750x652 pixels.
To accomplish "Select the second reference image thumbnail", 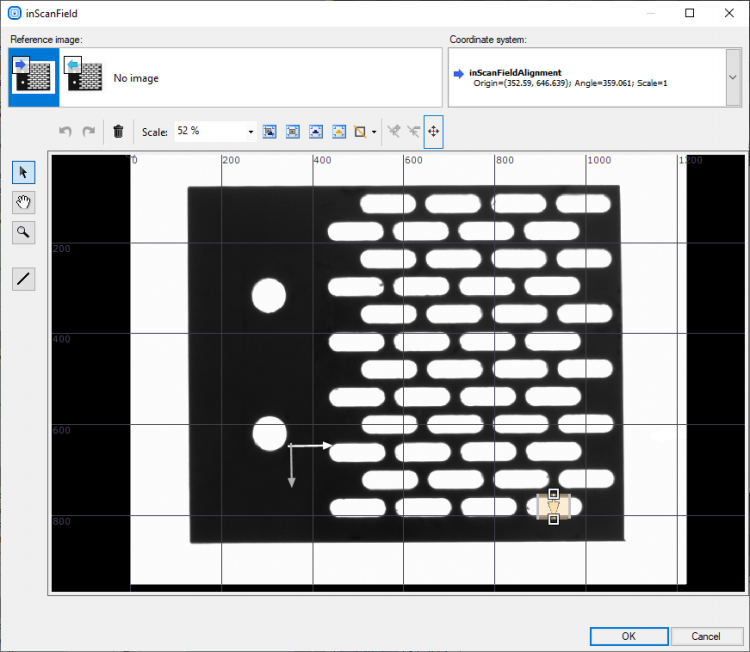I will (x=85, y=77).
